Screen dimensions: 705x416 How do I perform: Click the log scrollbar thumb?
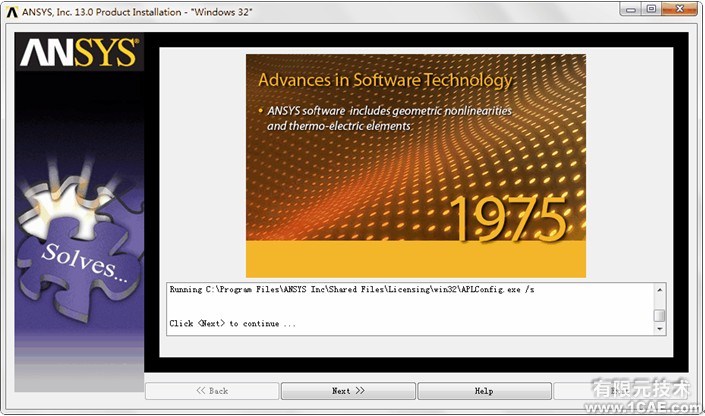click(x=659, y=316)
